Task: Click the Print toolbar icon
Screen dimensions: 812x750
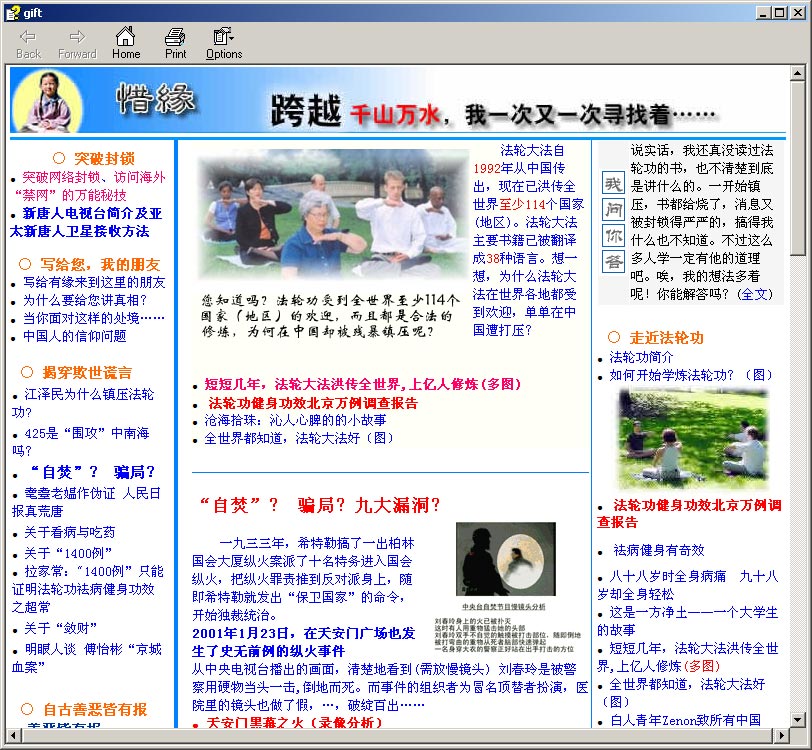Action: tap(176, 43)
